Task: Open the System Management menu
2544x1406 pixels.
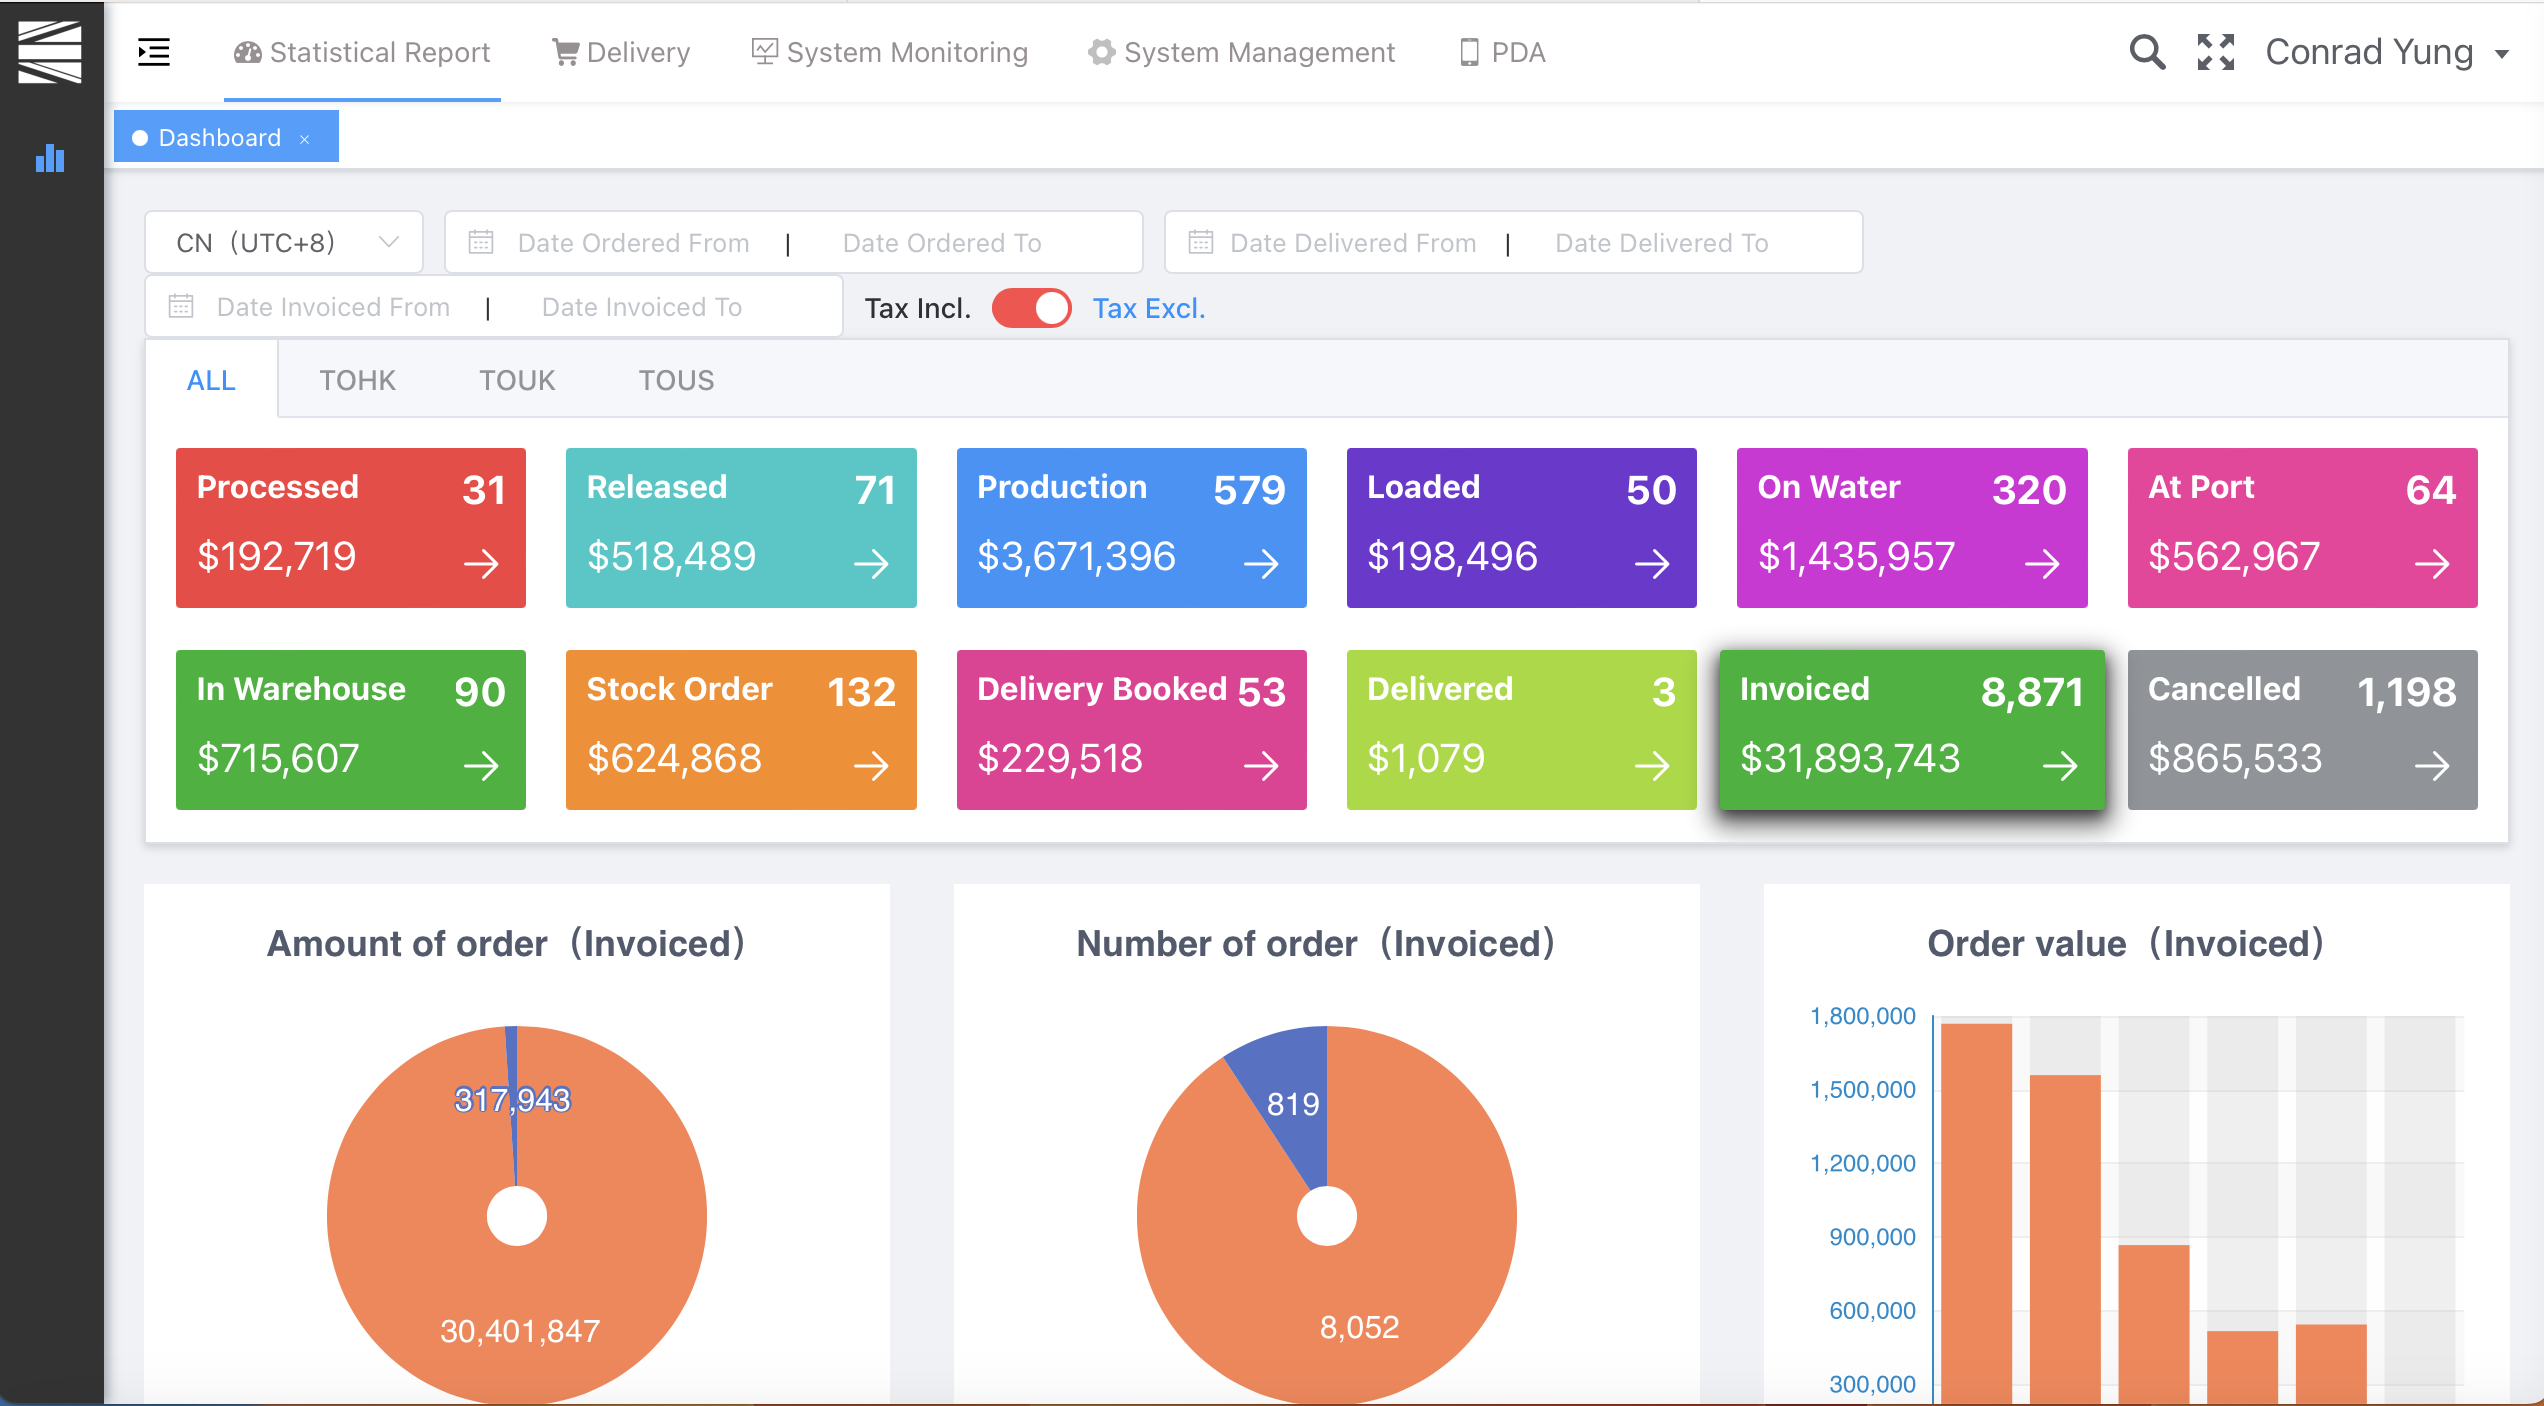Action: pyautogui.click(x=1241, y=52)
